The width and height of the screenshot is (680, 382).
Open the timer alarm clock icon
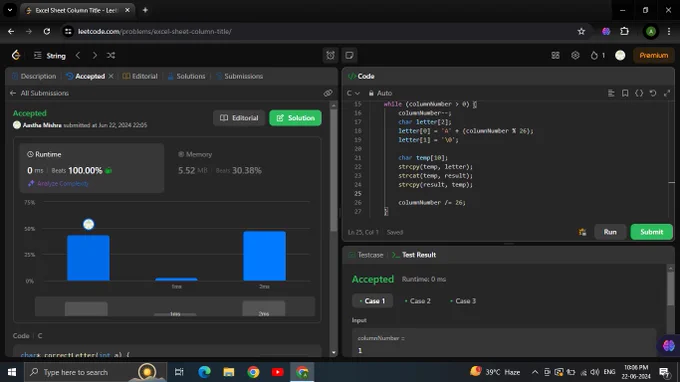[330, 56]
